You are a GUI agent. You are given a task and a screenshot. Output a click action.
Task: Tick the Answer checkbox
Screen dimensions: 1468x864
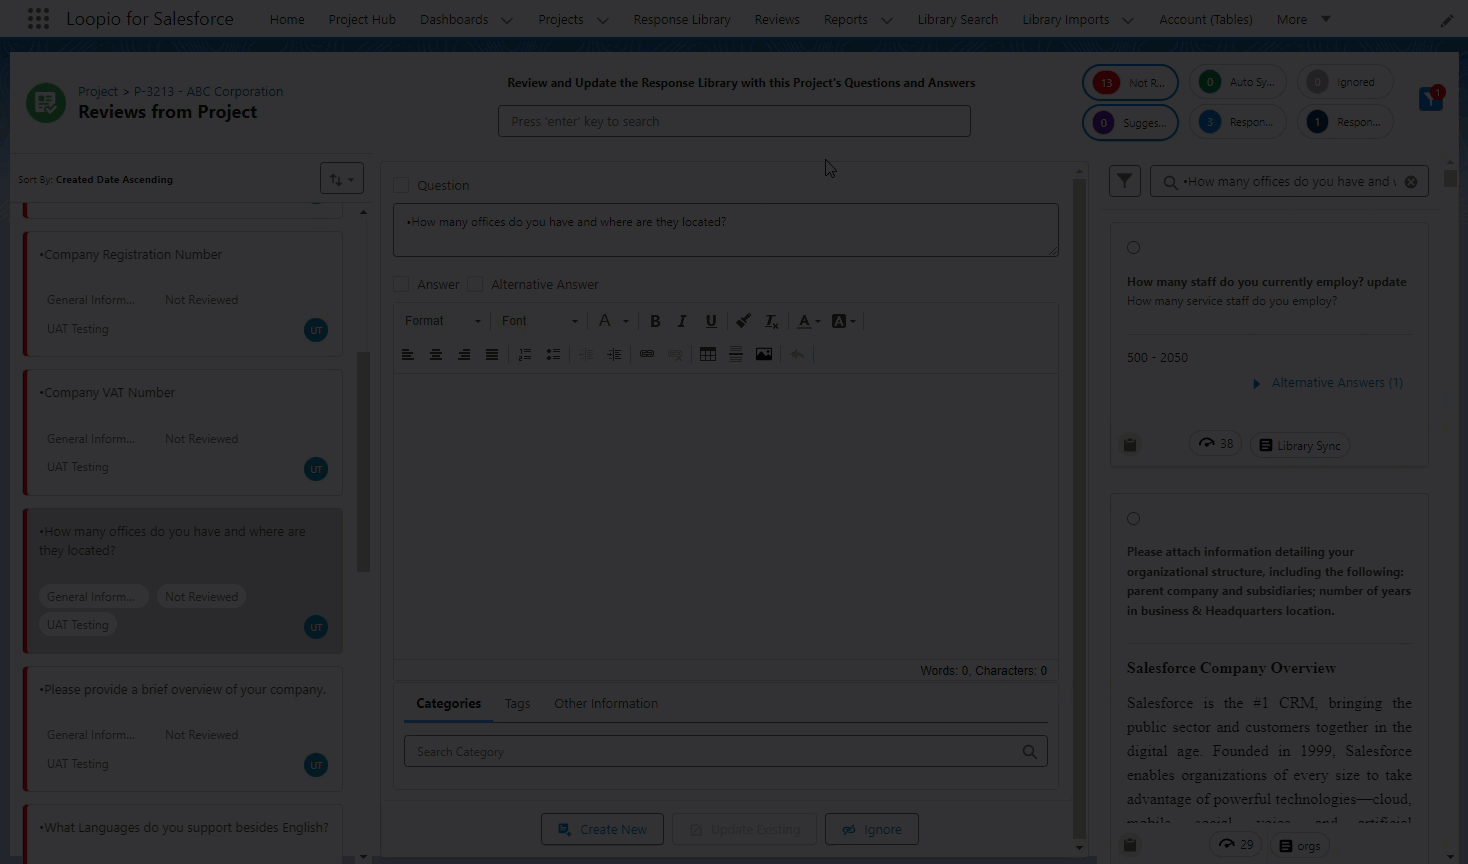(x=401, y=284)
